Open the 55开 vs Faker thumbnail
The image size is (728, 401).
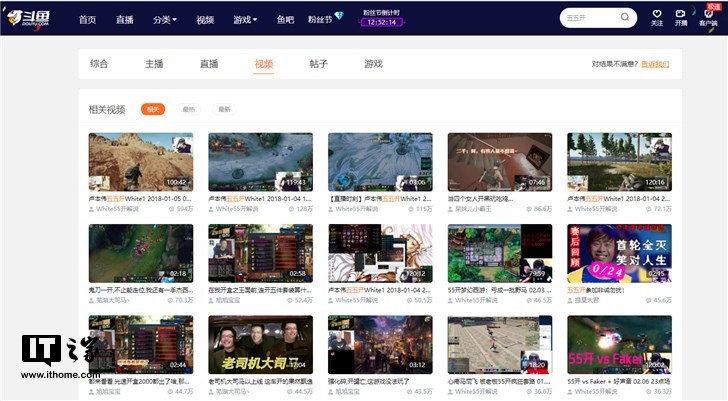click(x=619, y=345)
